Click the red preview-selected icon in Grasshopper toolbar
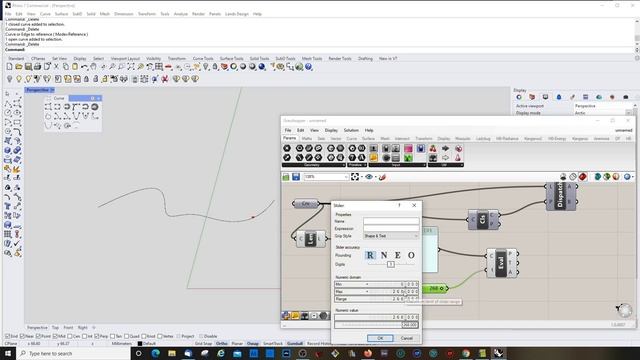The image size is (640, 360). click(x=582, y=176)
